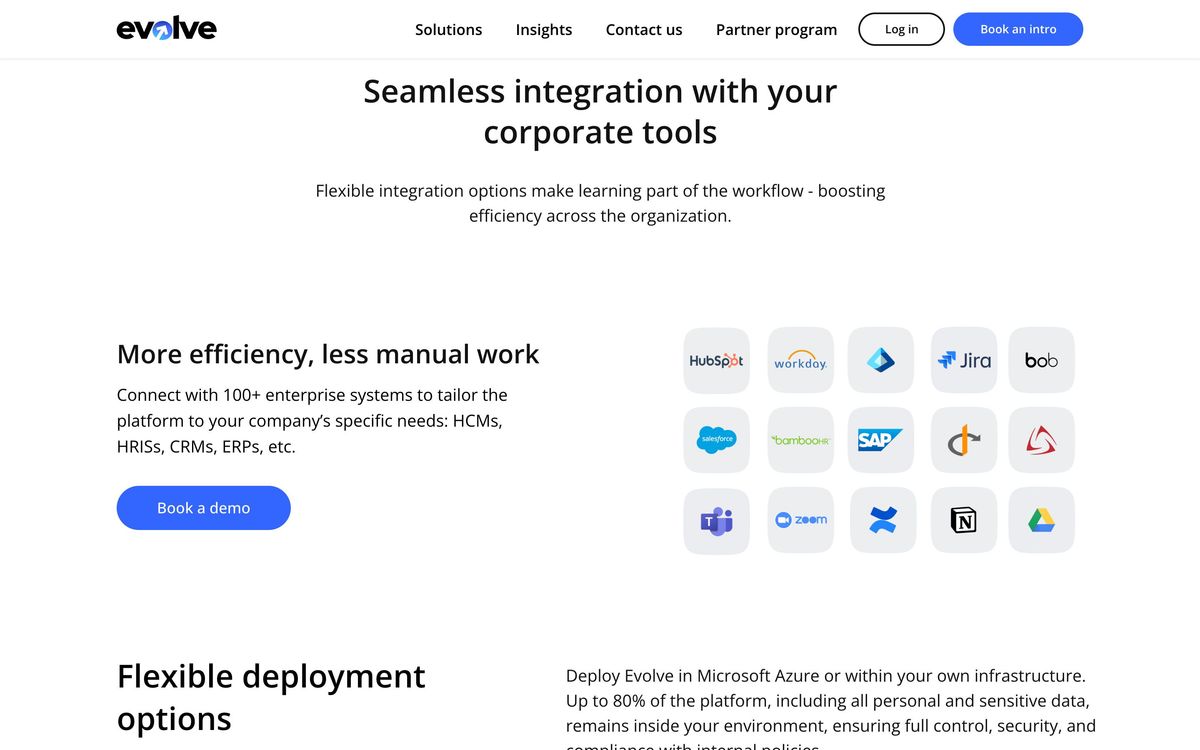Select the Google Drive tile
The height and width of the screenshot is (750, 1200).
click(x=1041, y=520)
